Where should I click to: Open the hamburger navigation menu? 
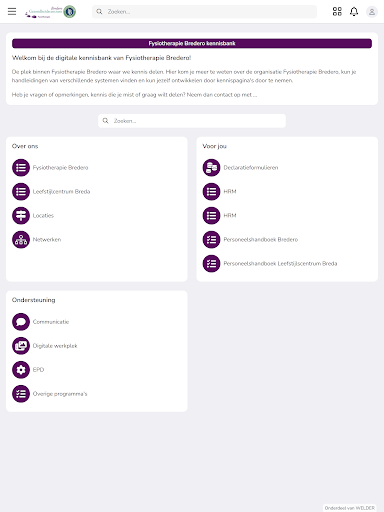click(12, 12)
